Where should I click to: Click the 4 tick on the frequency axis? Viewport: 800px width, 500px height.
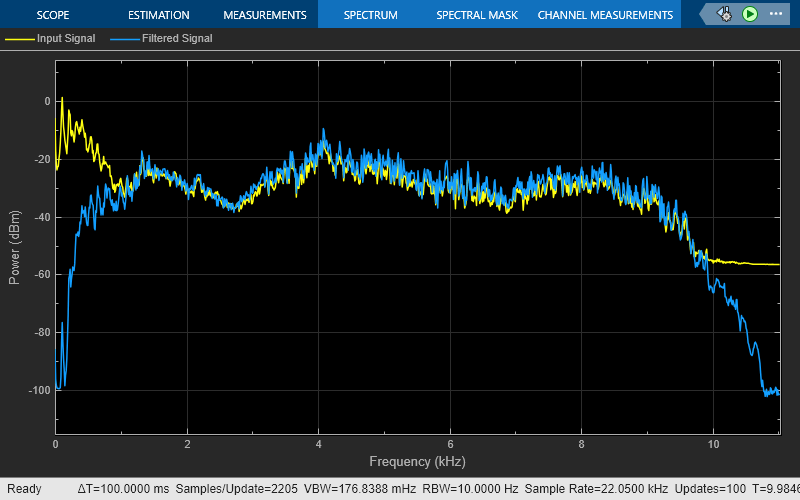point(318,444)
